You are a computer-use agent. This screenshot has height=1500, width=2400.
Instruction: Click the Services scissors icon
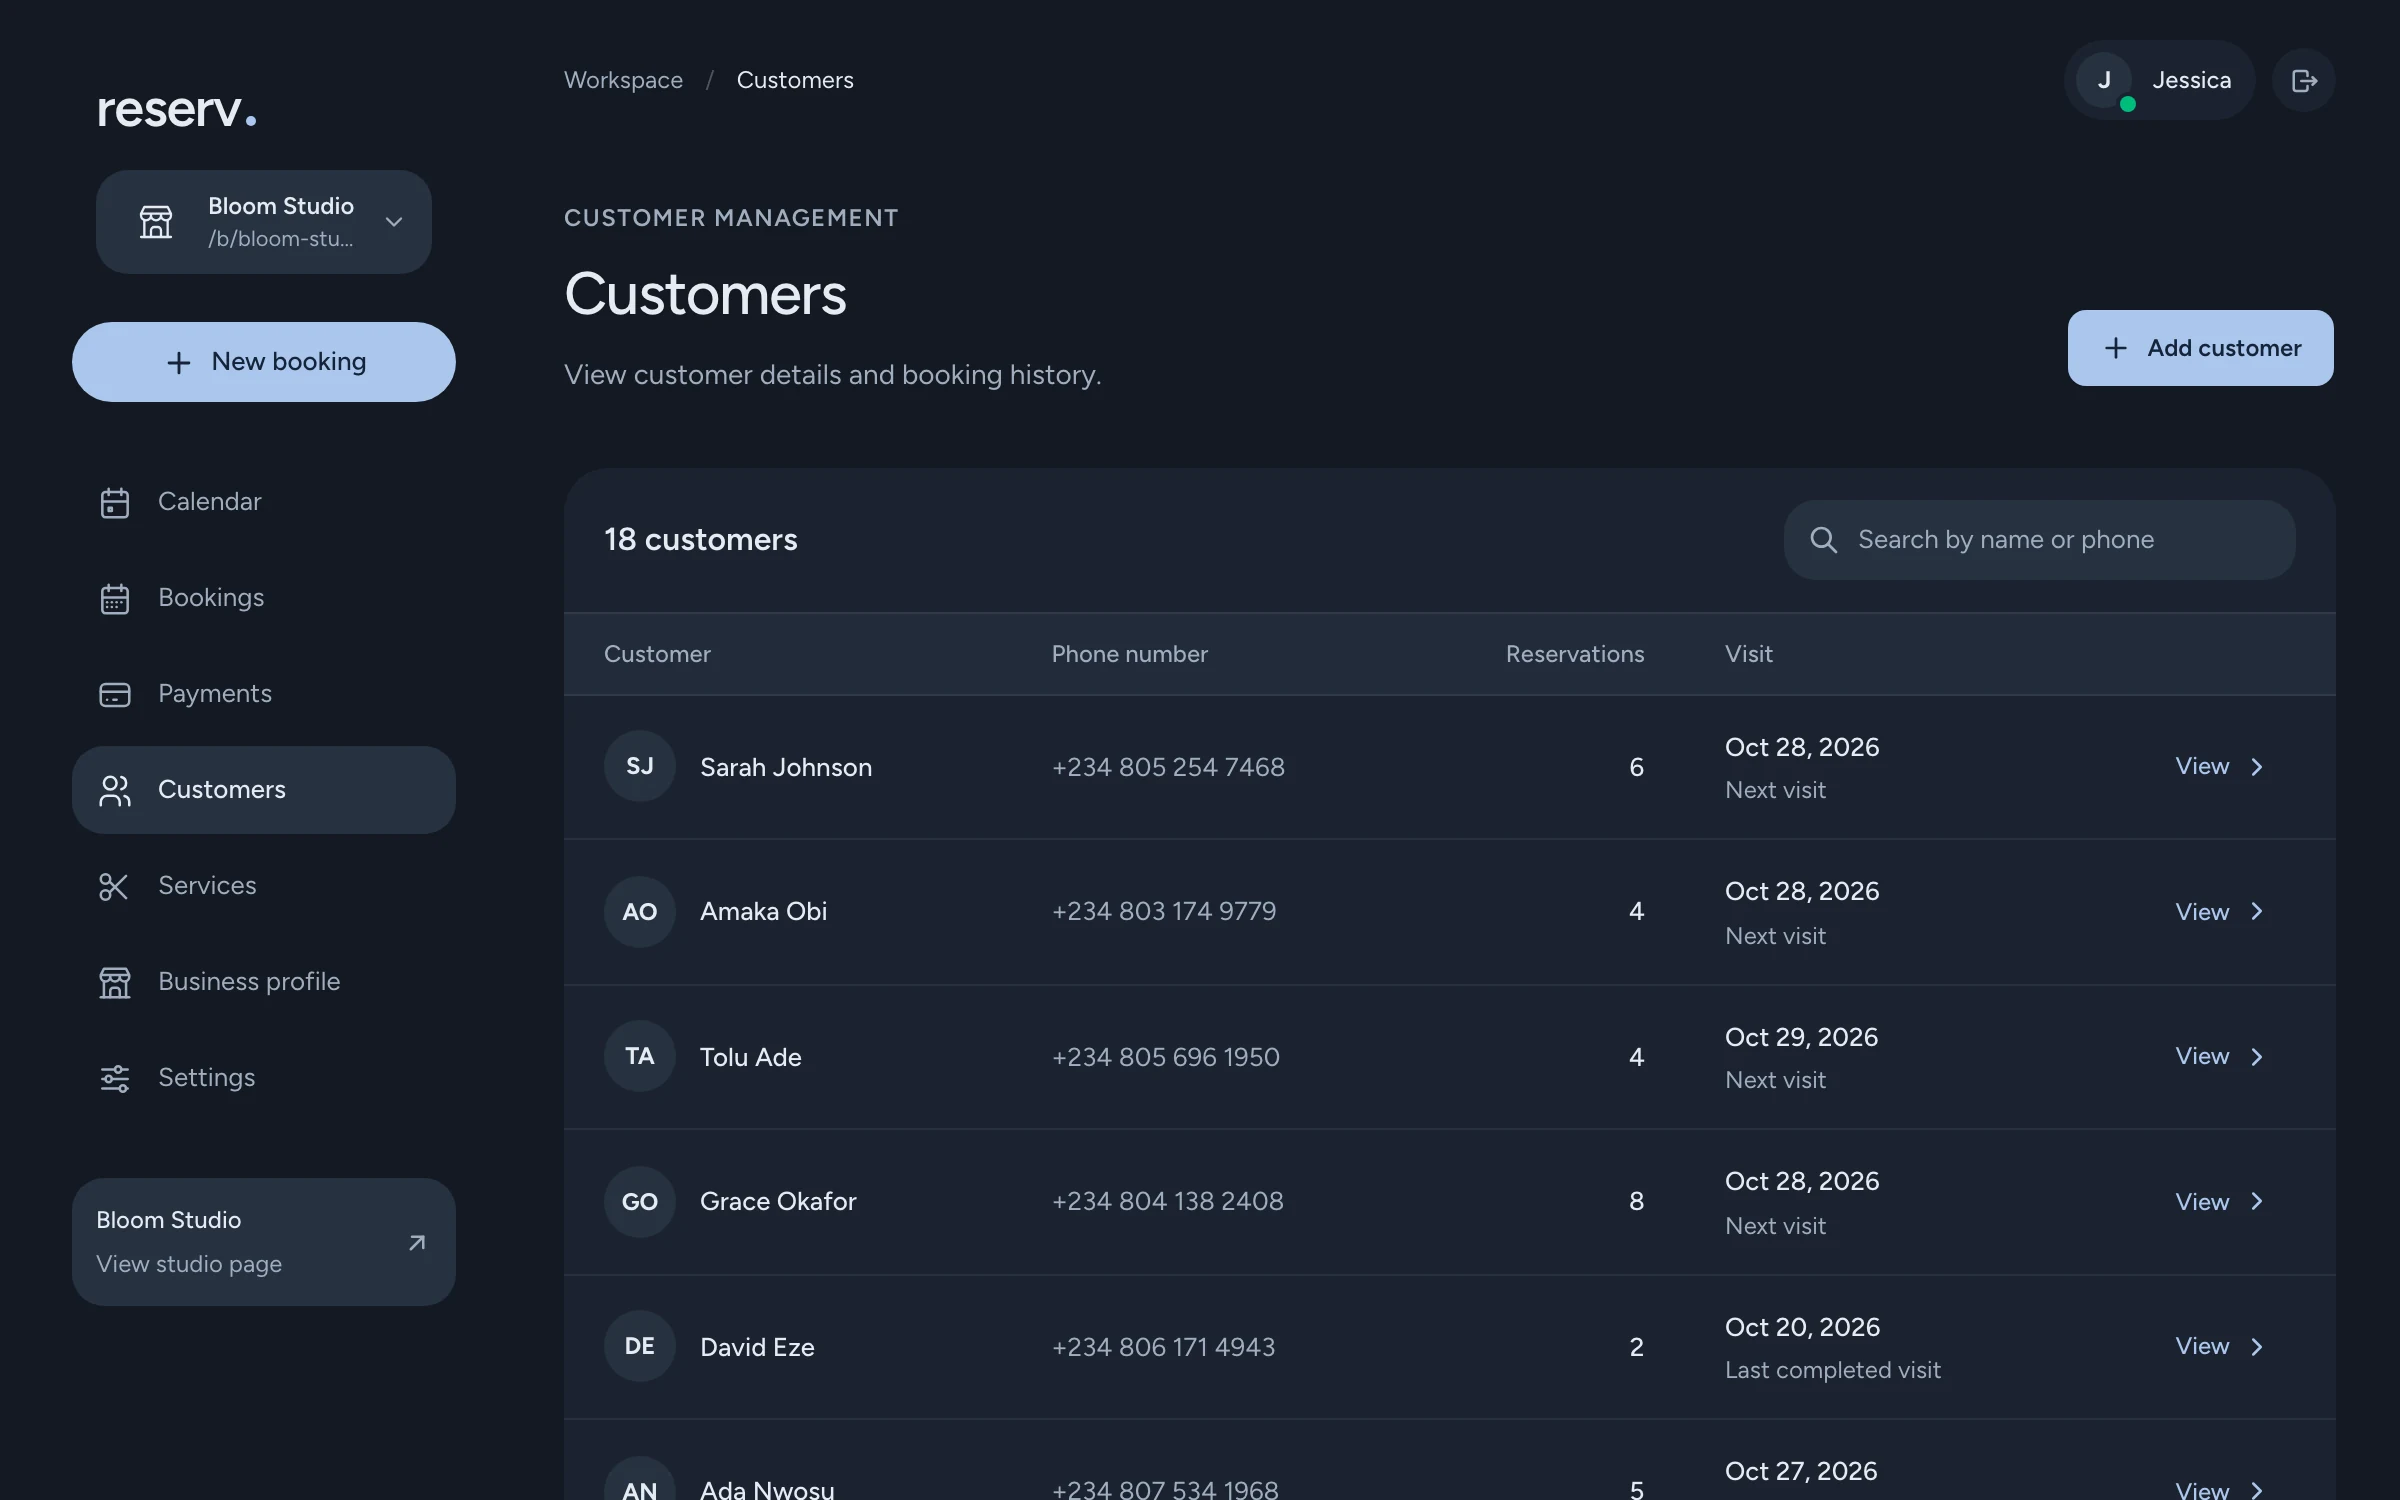pos(114,886)
